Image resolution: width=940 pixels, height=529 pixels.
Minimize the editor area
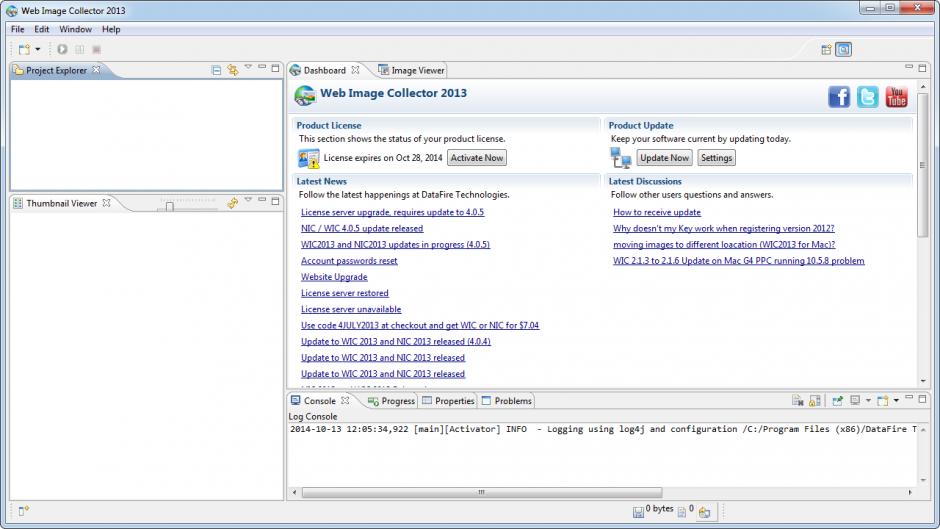(909, 67)
